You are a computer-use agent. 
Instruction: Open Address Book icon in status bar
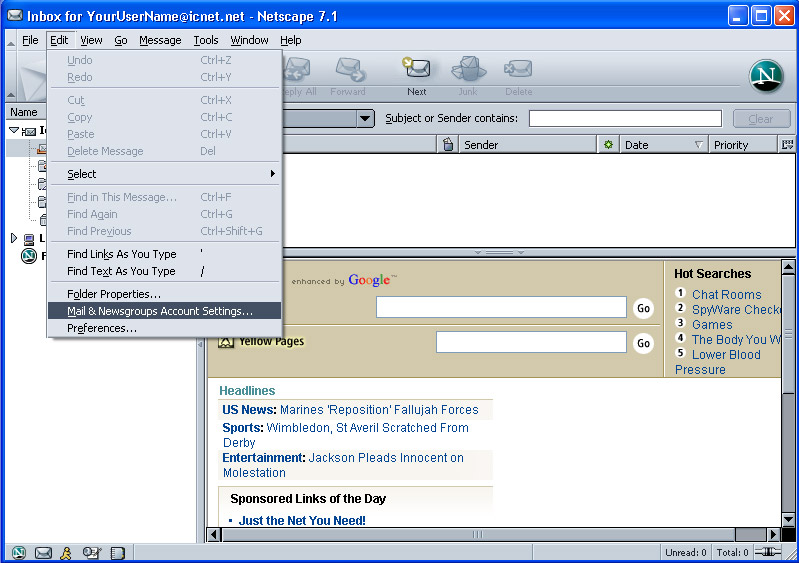117,553
